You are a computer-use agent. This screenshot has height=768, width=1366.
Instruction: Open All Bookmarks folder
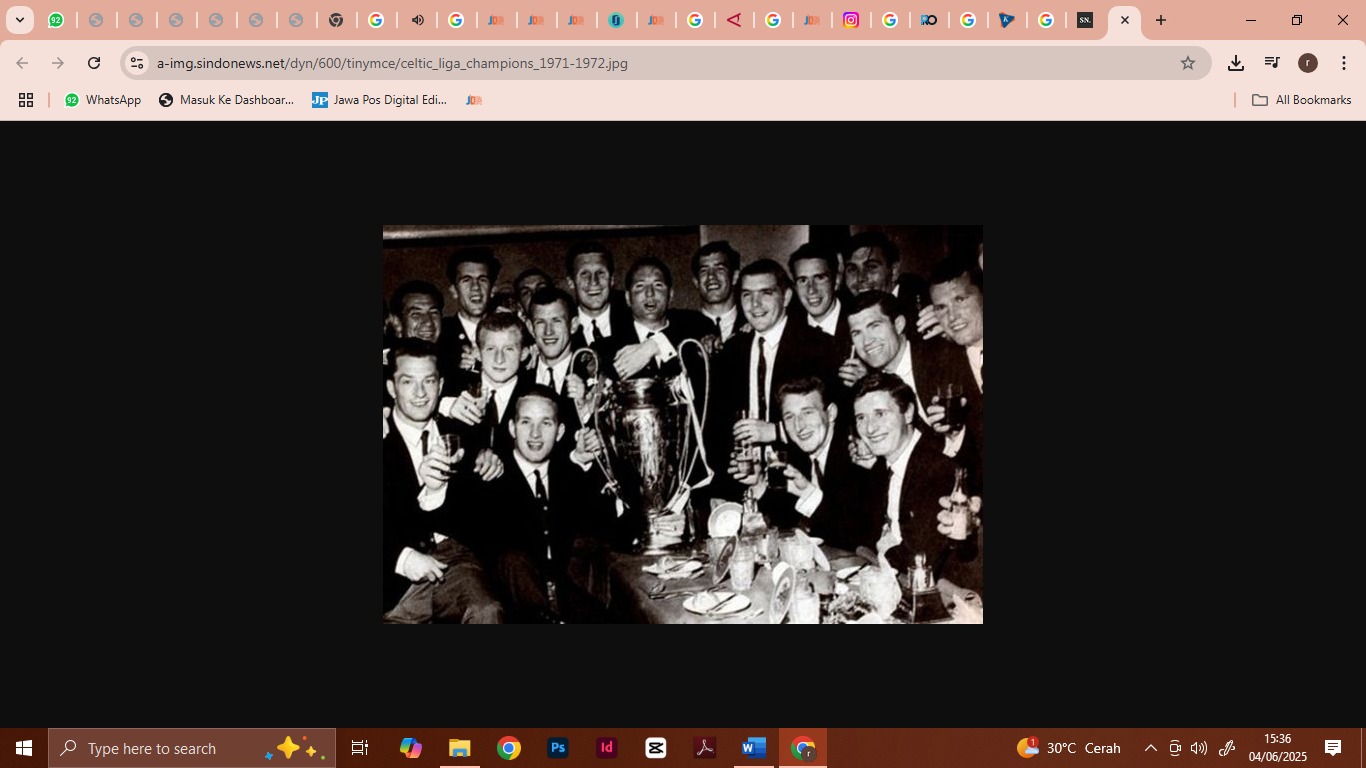click(1302, 100)
